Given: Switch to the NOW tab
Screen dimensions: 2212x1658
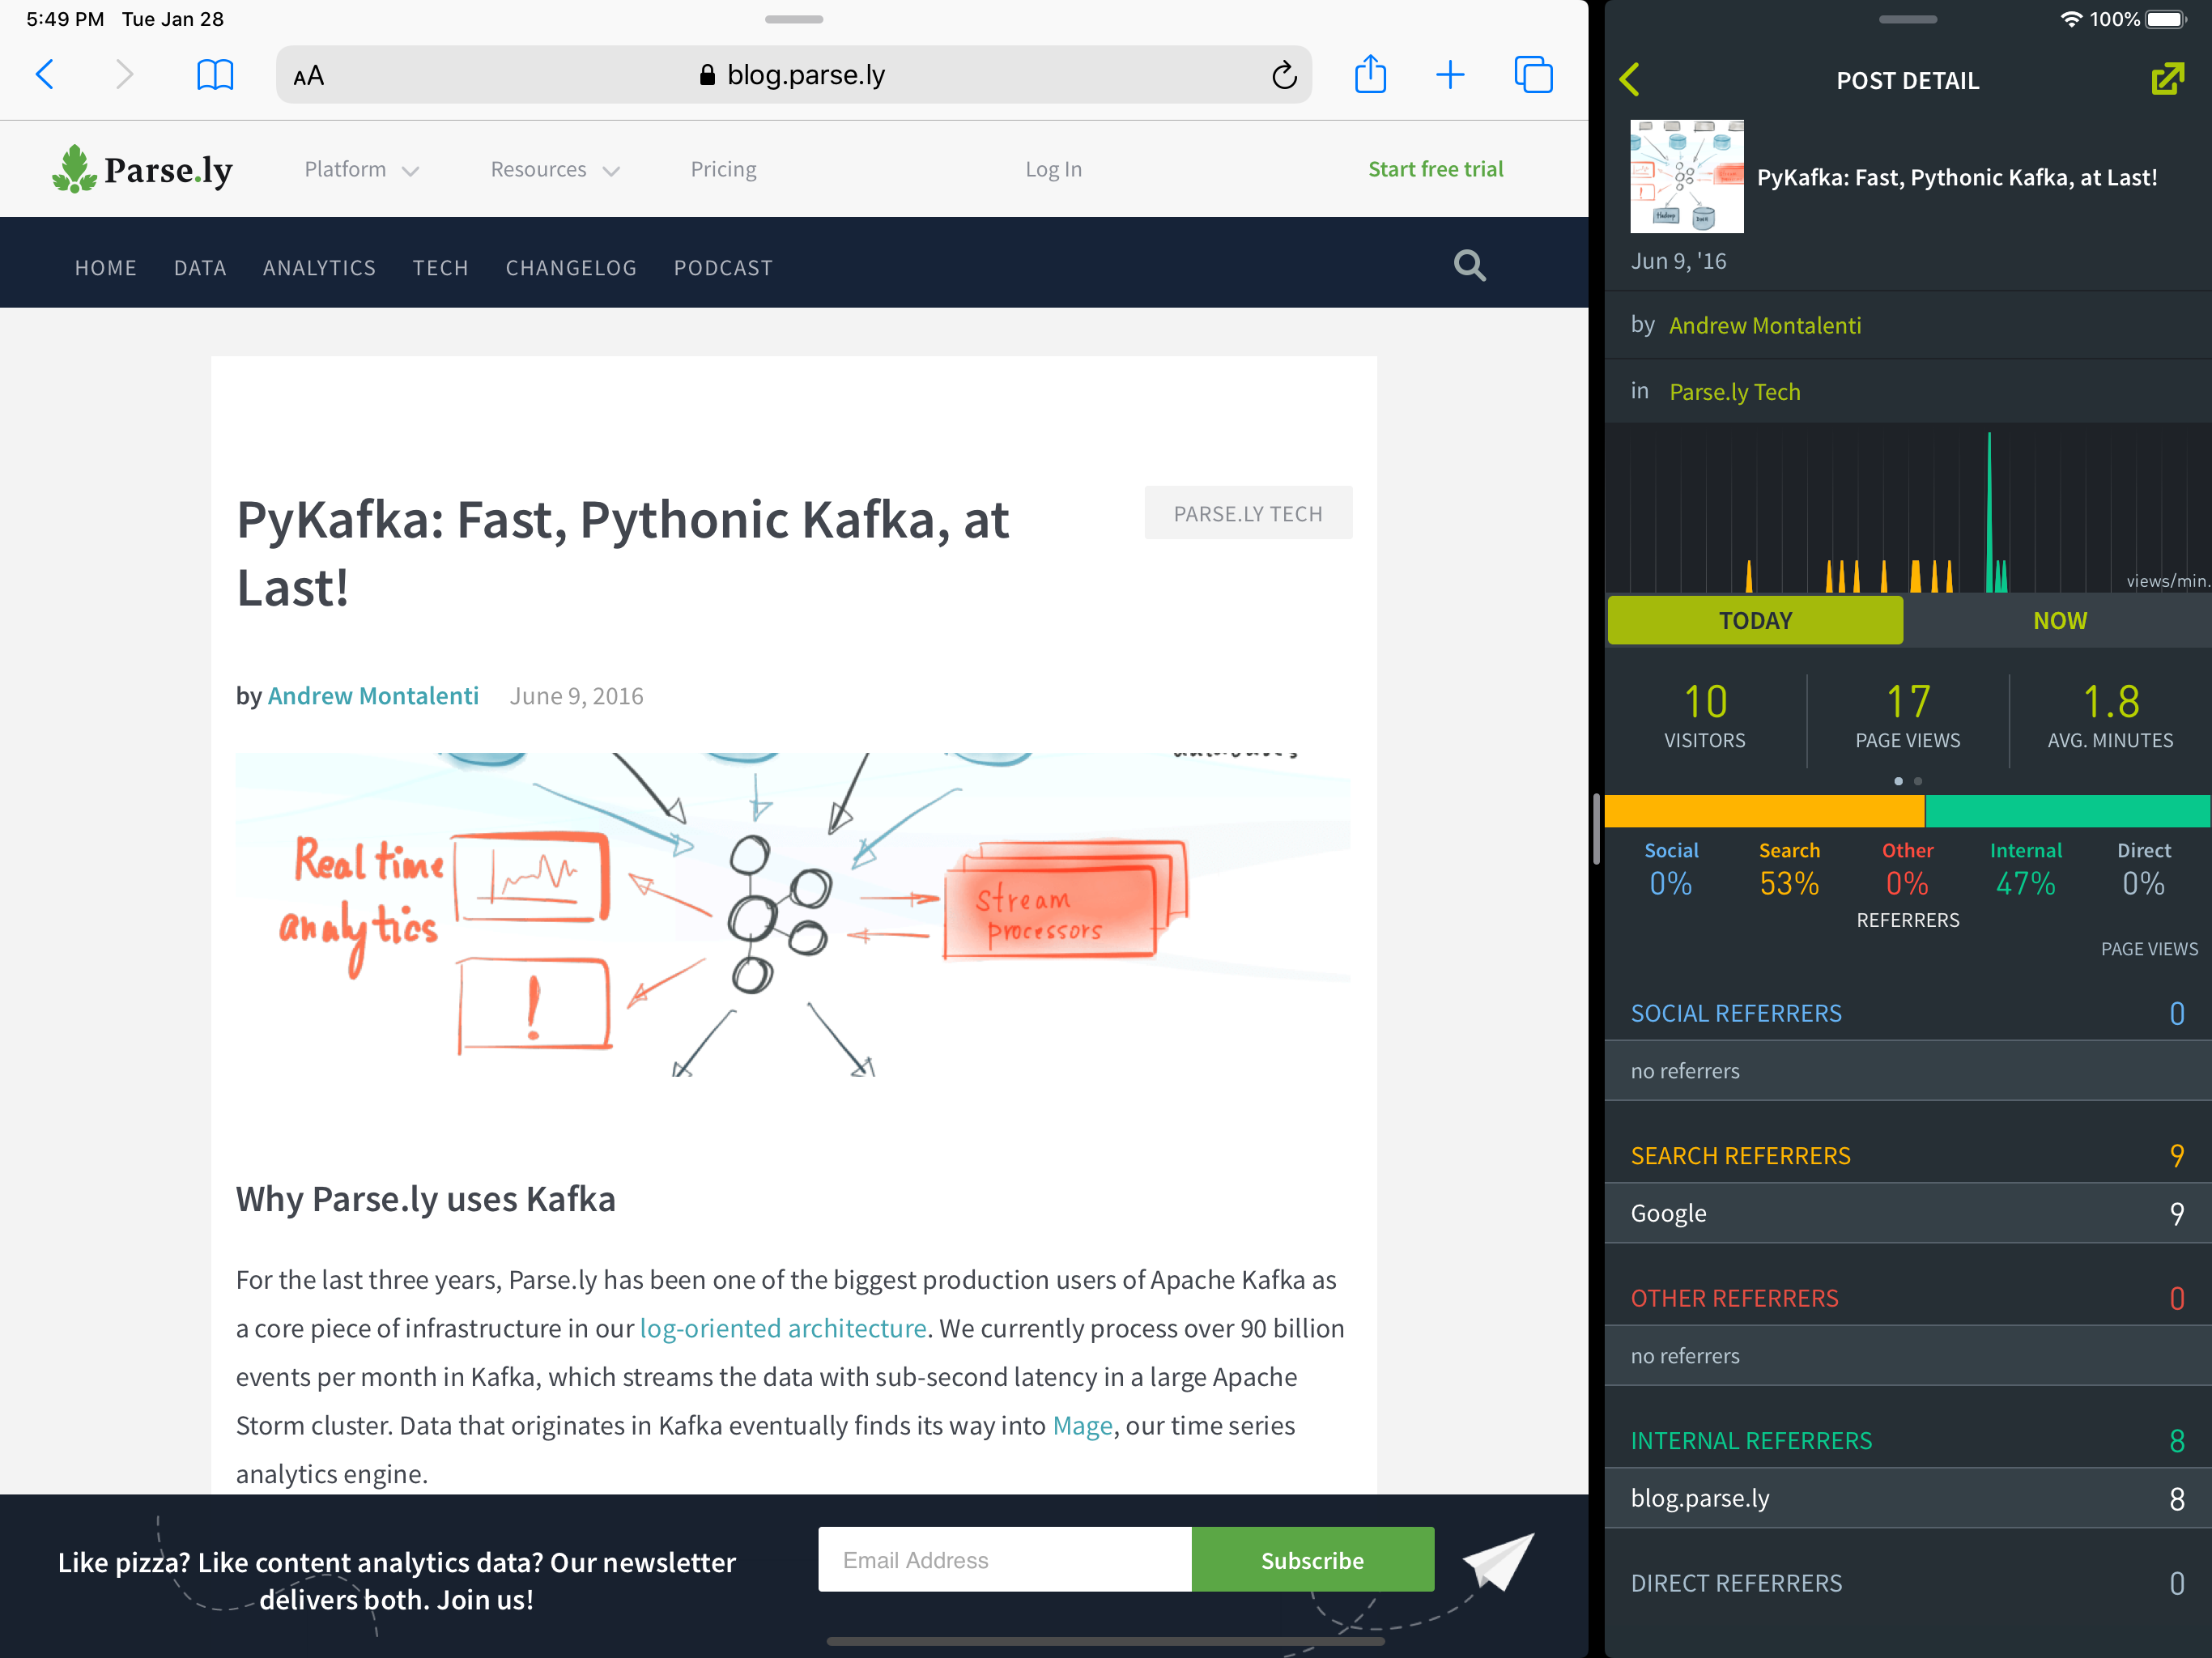Looking at the screenshot, I should pyautogui.click(x=2059, y=620).
